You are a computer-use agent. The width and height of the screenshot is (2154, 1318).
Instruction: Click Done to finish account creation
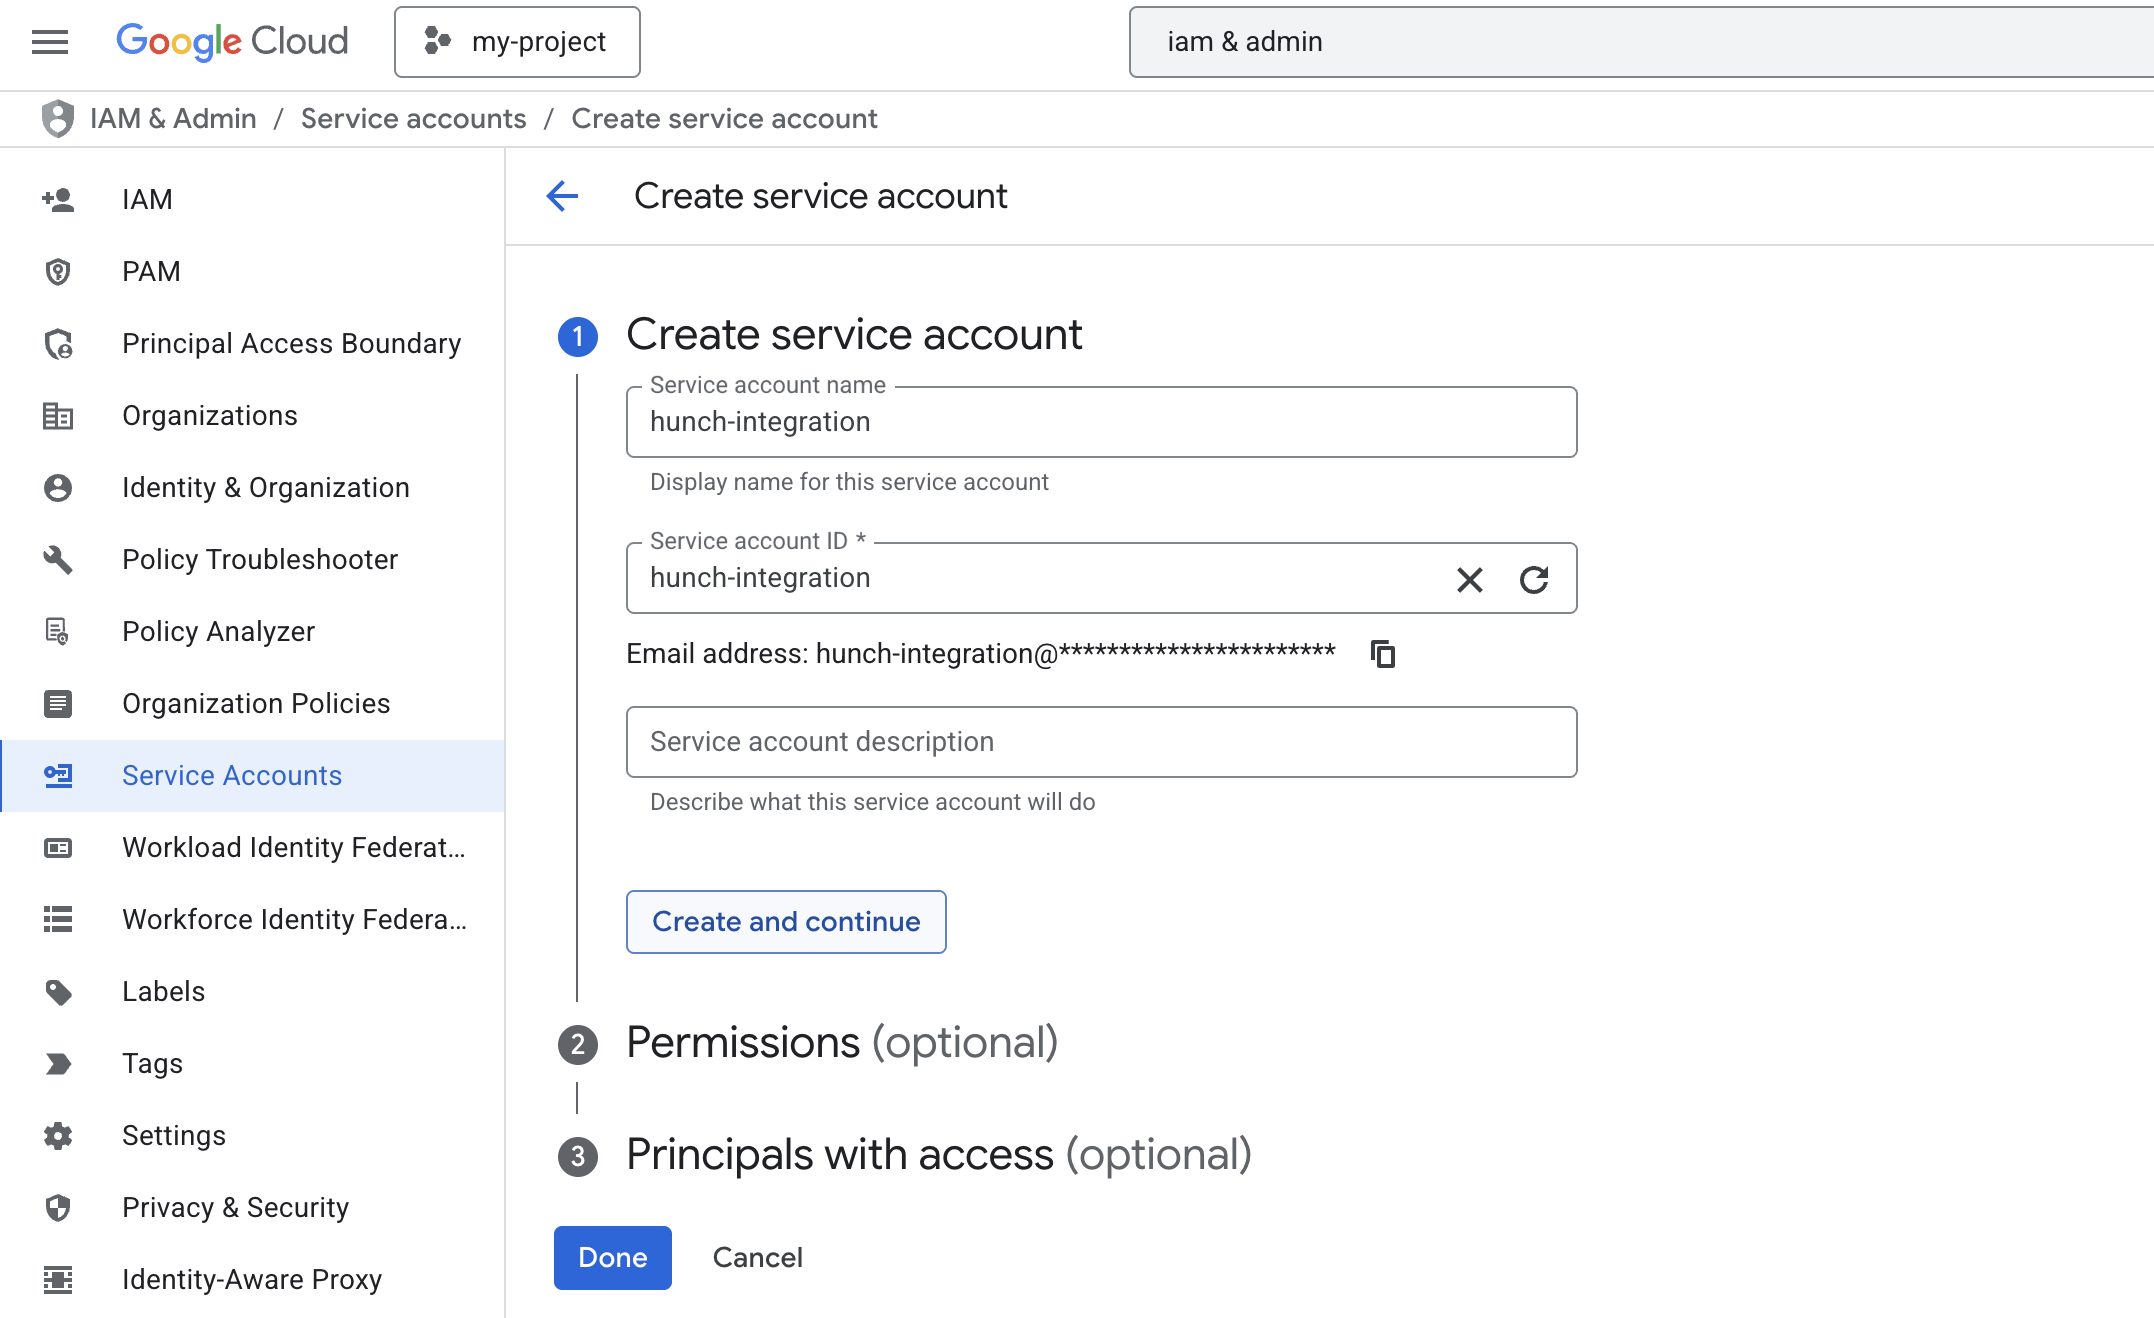coord(612,1257)
